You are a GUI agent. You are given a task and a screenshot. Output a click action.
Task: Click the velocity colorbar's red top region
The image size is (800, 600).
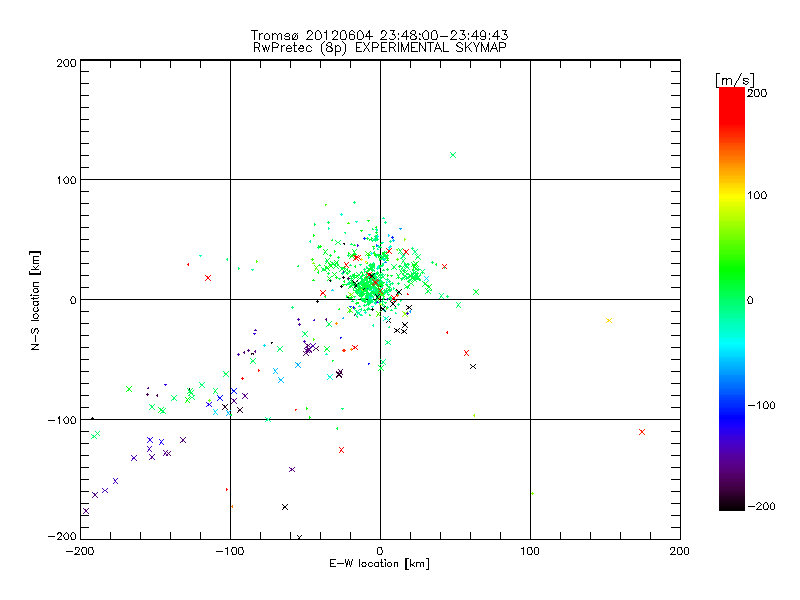pyautogui.click(x=732, y=105)
